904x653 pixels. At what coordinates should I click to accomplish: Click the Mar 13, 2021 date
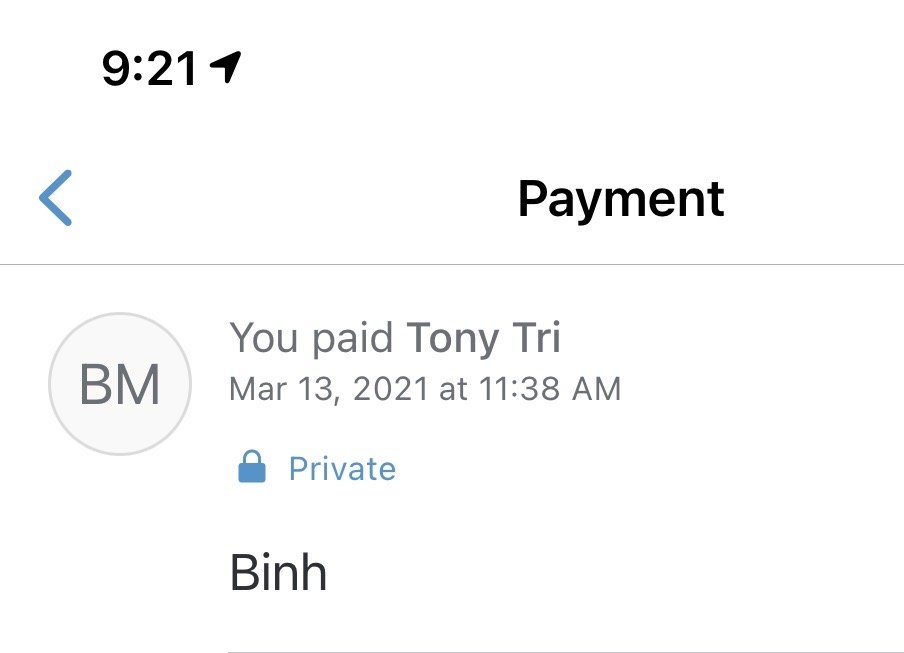(329, 389)
